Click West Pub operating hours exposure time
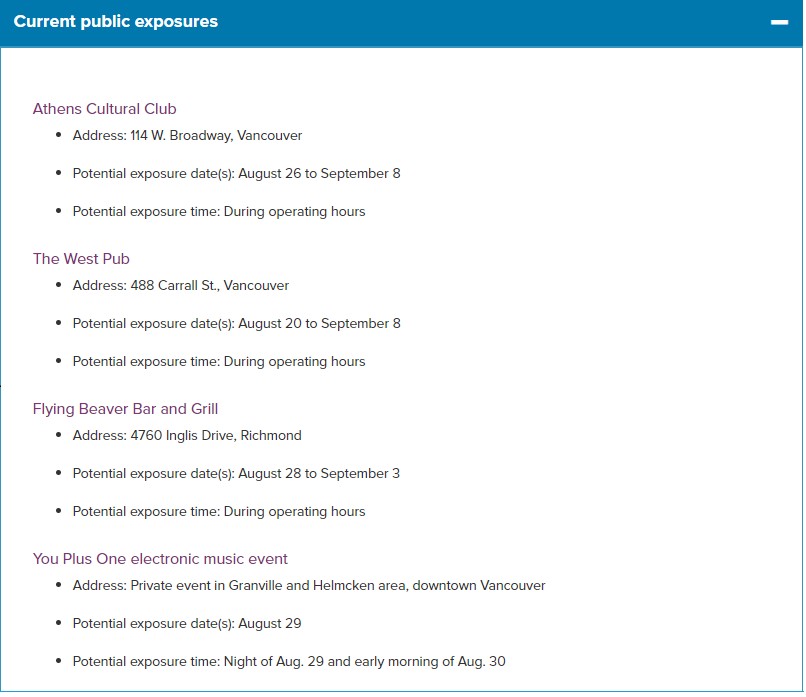The height and width of the screenshot is (697, 806). (x=219, y=362)
